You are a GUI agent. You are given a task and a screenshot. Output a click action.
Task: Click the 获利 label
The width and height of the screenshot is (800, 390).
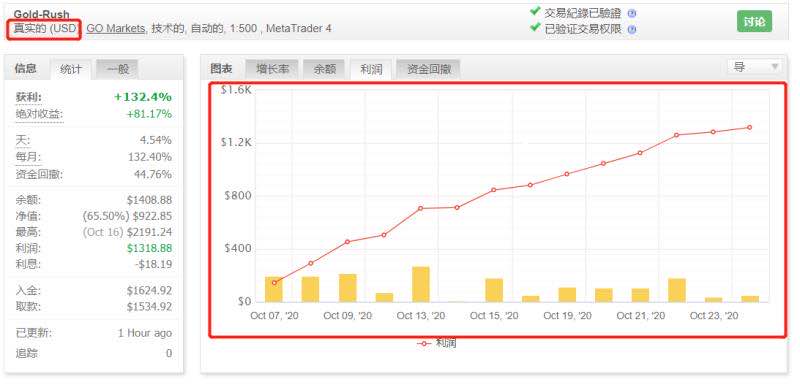29,97
